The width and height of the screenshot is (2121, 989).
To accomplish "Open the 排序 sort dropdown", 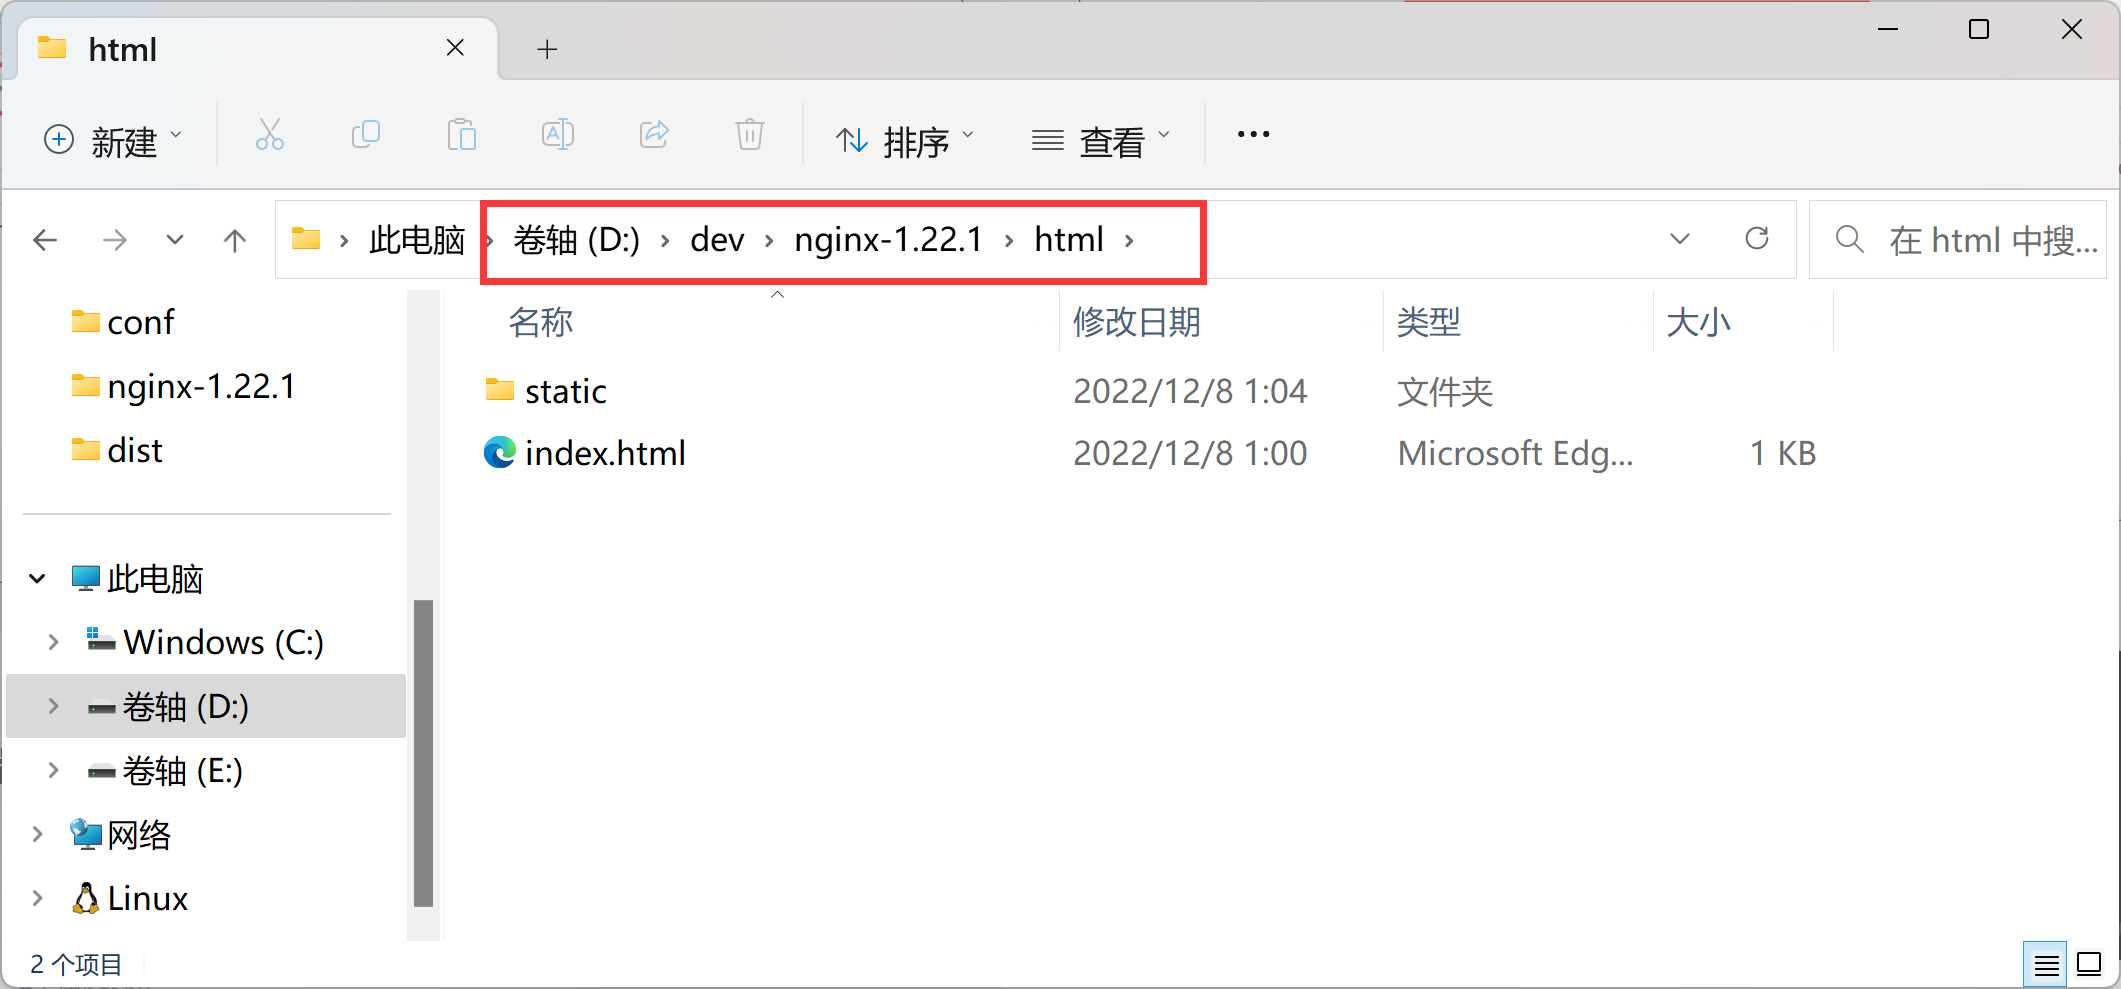I will [x=903, y=139].
